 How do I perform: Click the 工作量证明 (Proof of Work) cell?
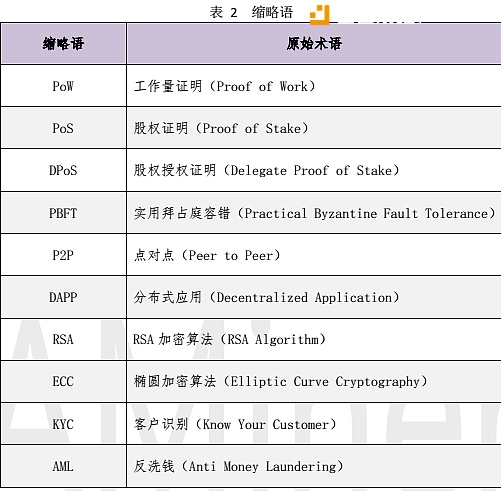(x=314, y=86)
